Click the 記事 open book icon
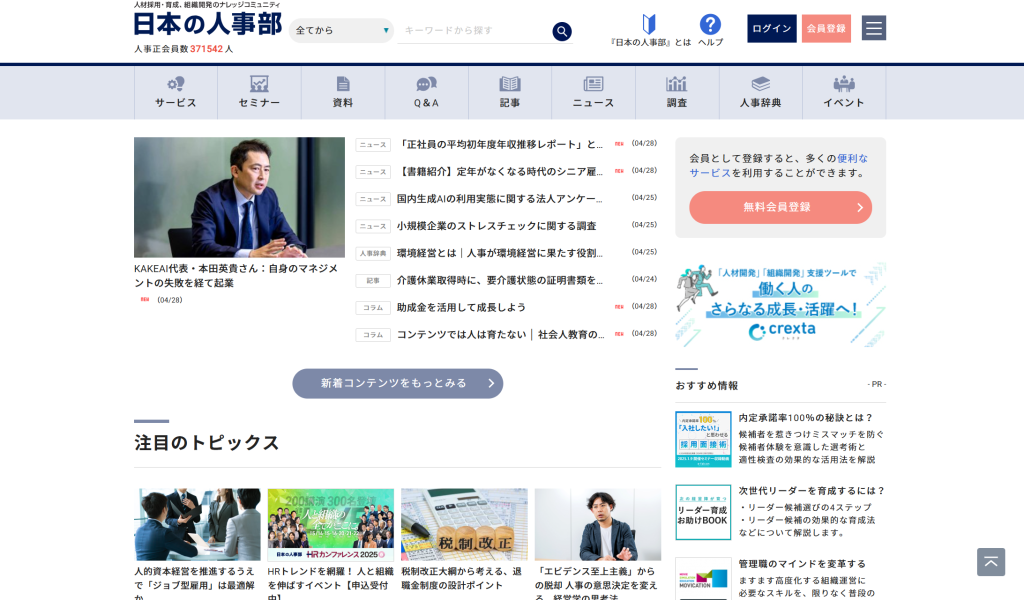Screen dimensions: 1024x600 pyautogui.click(x=510, y=84)
